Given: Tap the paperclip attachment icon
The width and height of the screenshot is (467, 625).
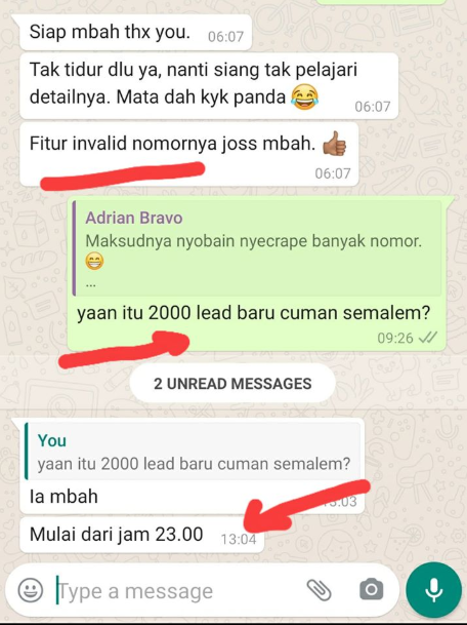Looking at the screenshot, I should (x=319, y=590).
